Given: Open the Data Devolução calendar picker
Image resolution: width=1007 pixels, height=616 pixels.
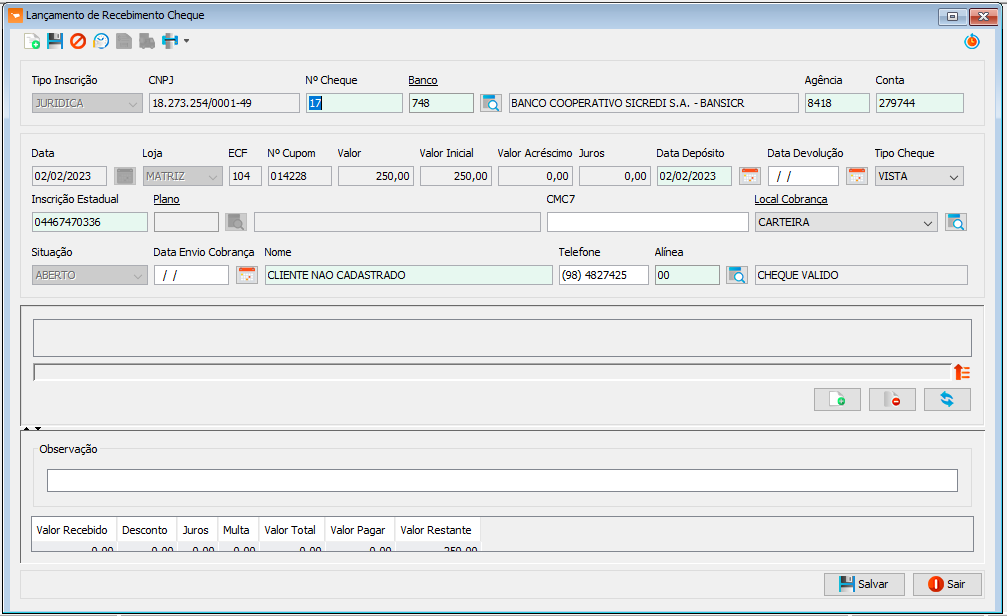Looking at the screenshot, I should pyautogui.click(x=857, y=176).
